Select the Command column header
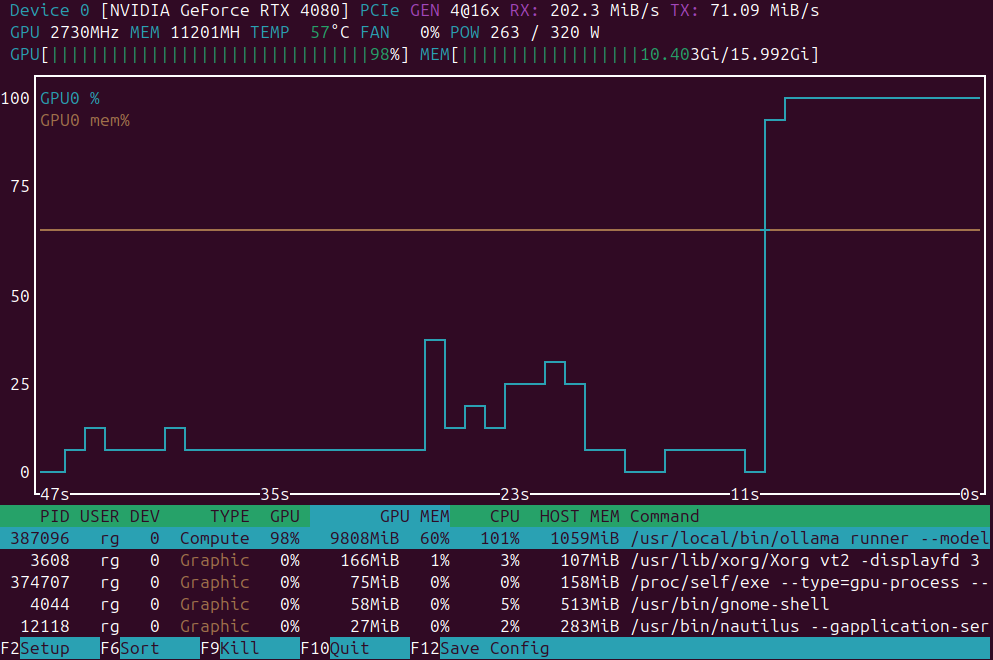The image size is (993, 660). [664, 516]
